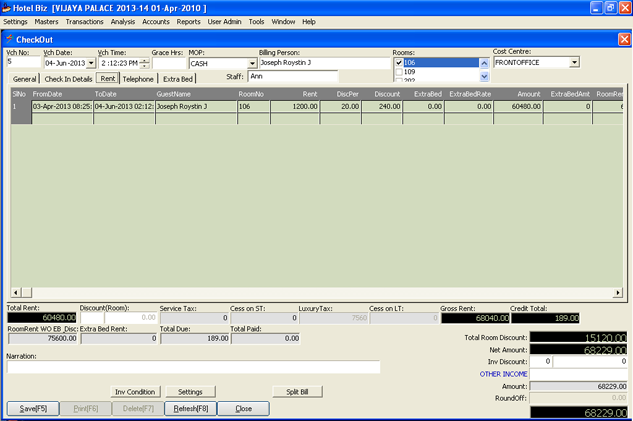This screenshot has height=421, width=633.
Task: Click the GuestName column header
Action: click(x=196, y=94)
